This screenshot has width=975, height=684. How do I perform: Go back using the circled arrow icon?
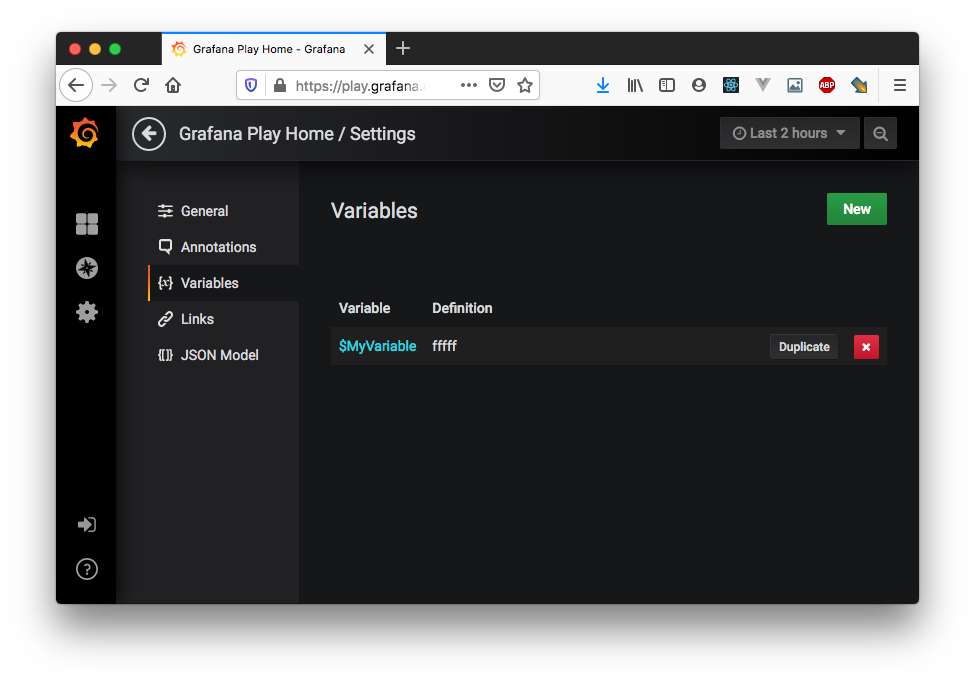point(149,134)
